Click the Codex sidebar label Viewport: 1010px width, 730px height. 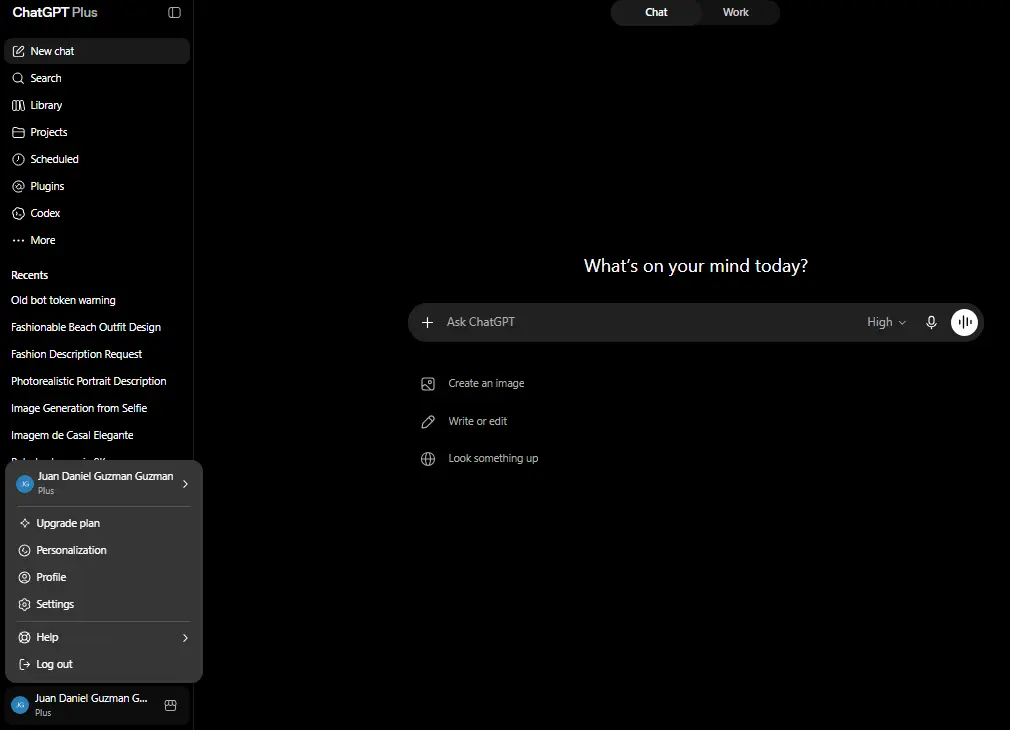[x=45, y=213]
